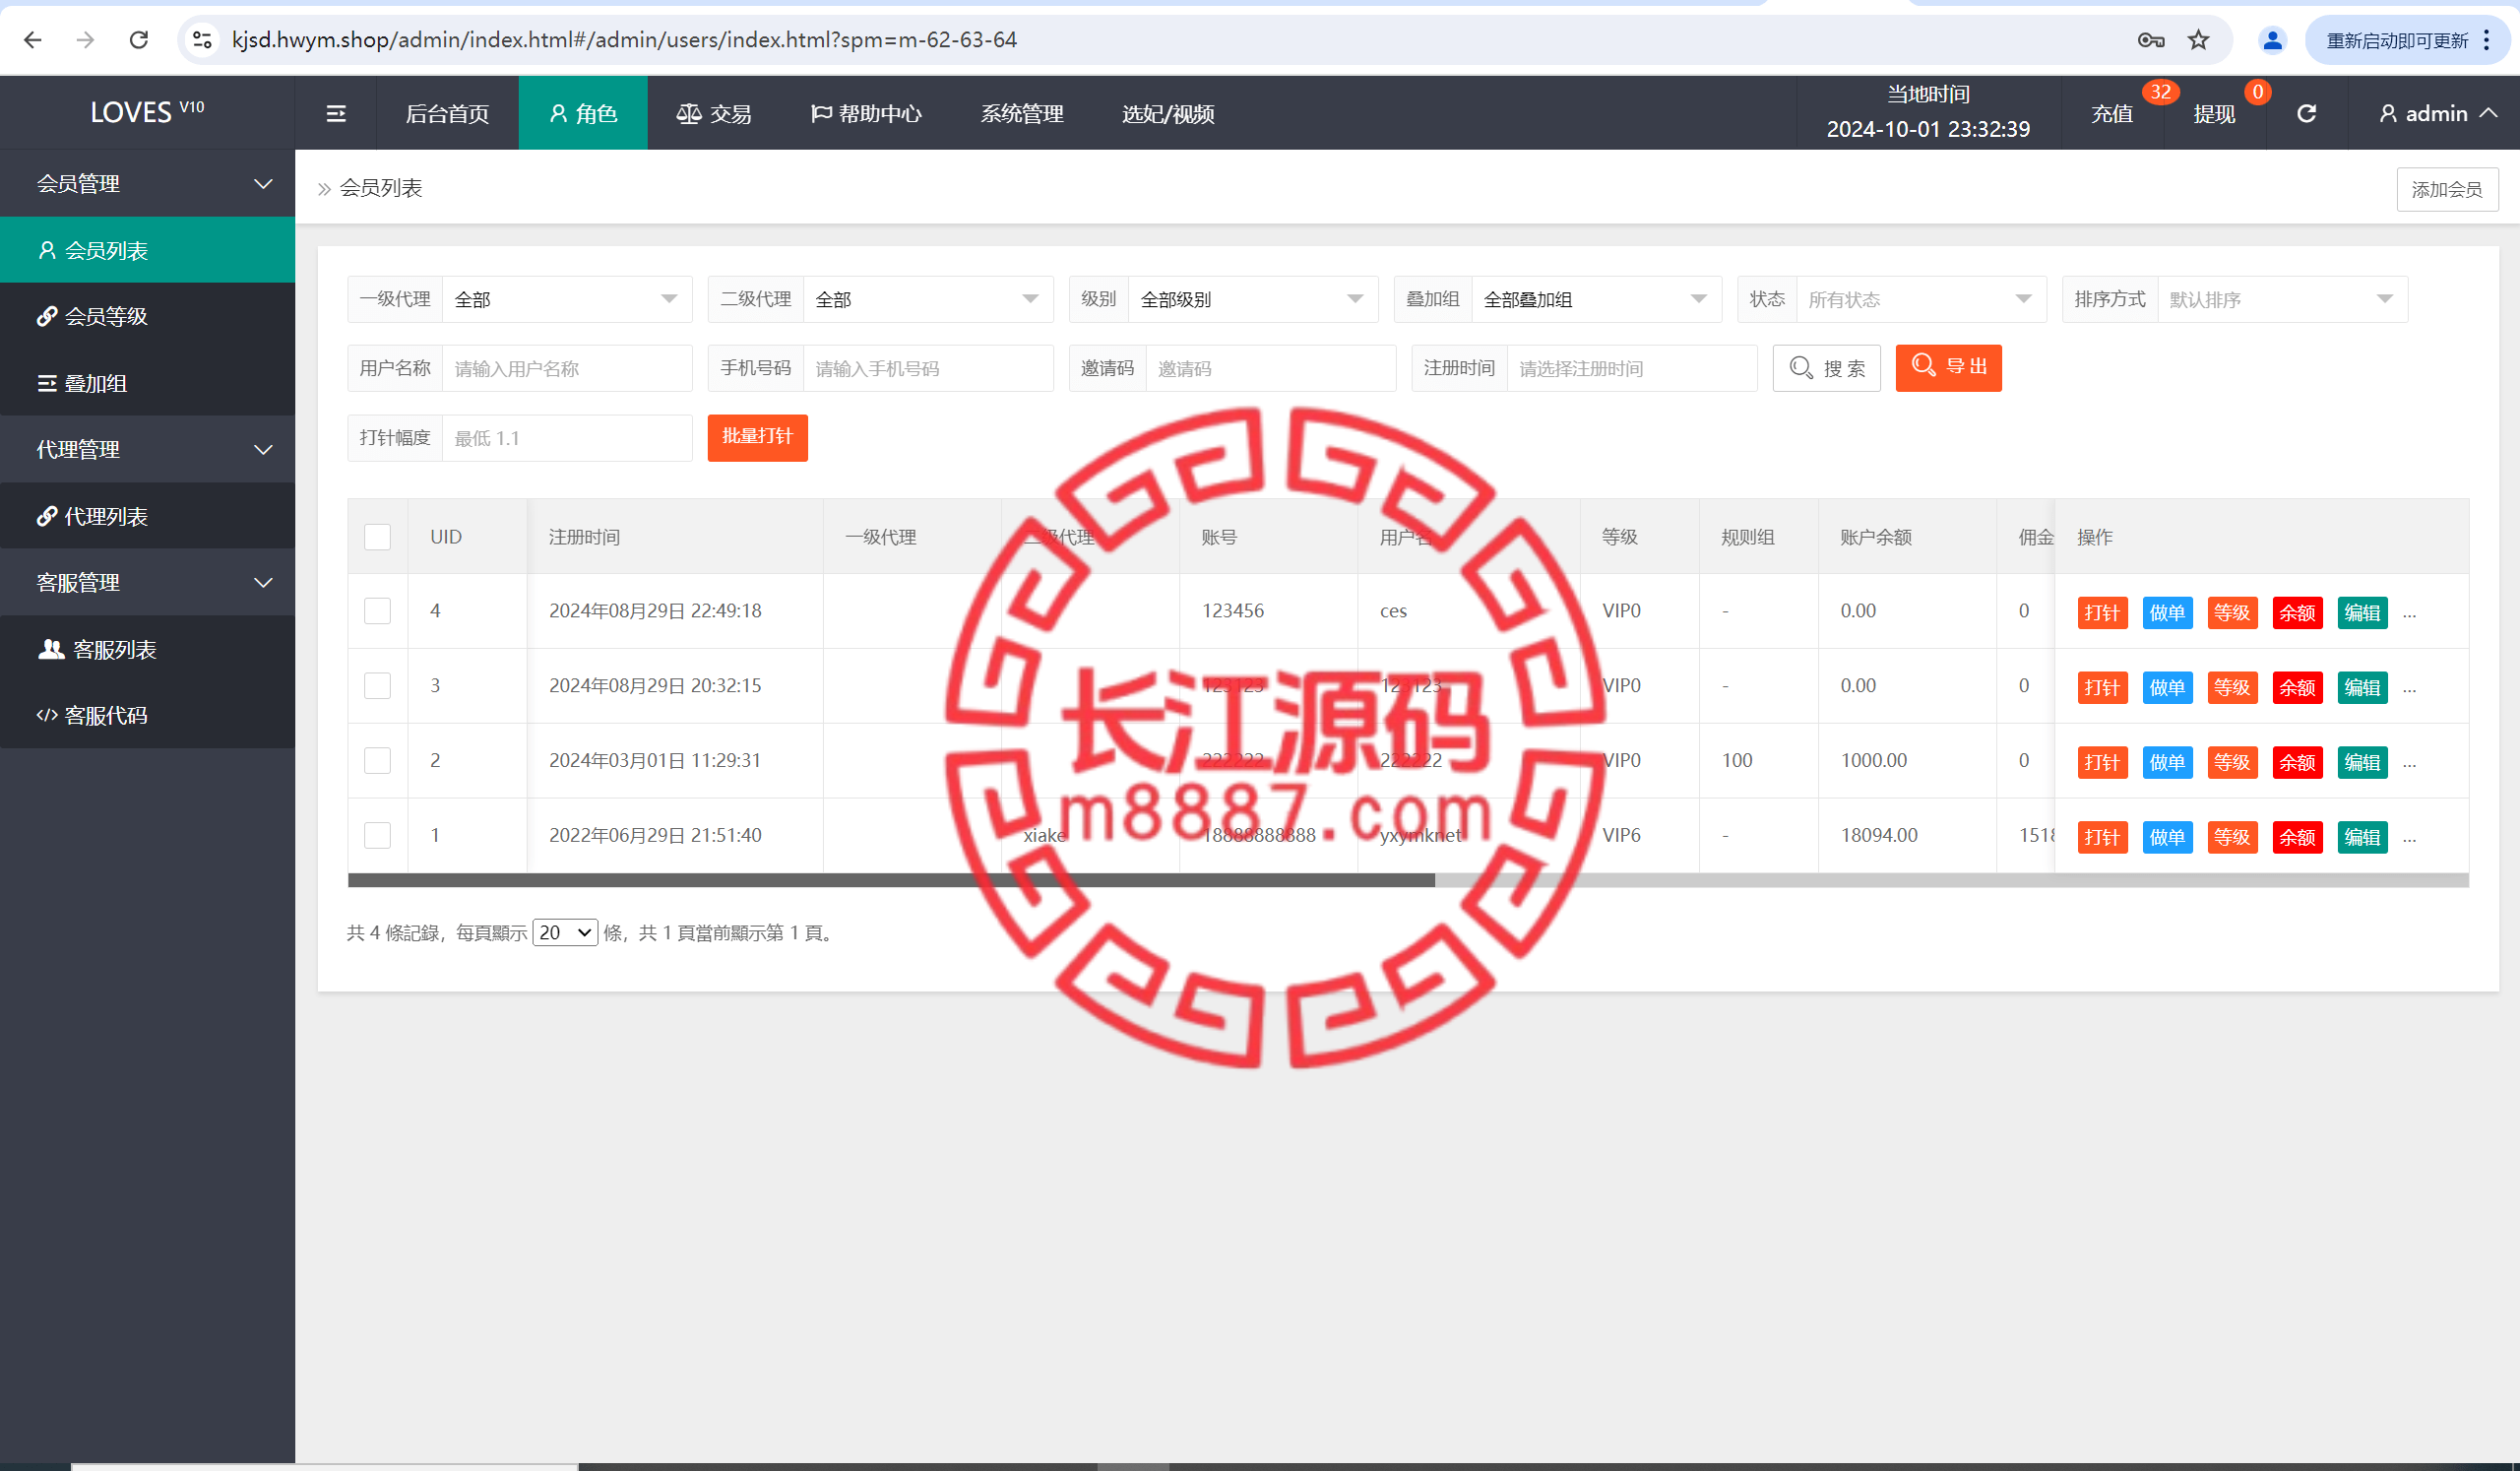
Task: Focus the 手机号码 input field
Action: [928, 368]
